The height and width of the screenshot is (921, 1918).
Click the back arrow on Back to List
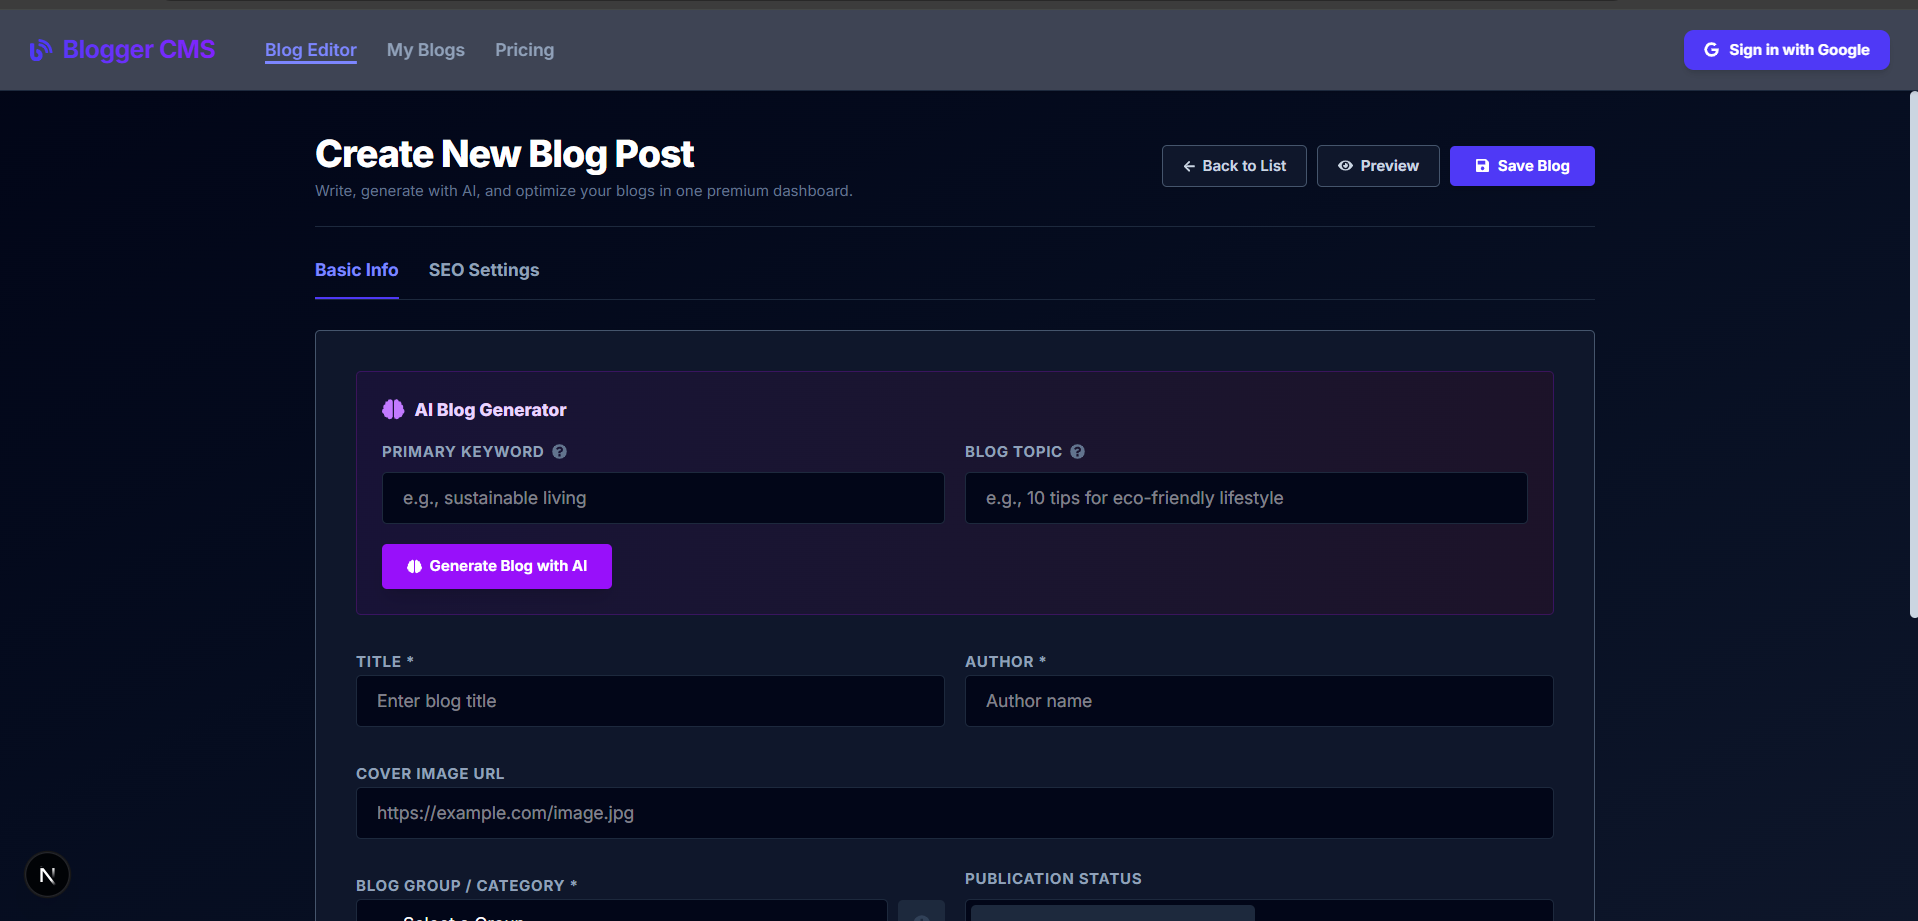tap(1189, 166)
